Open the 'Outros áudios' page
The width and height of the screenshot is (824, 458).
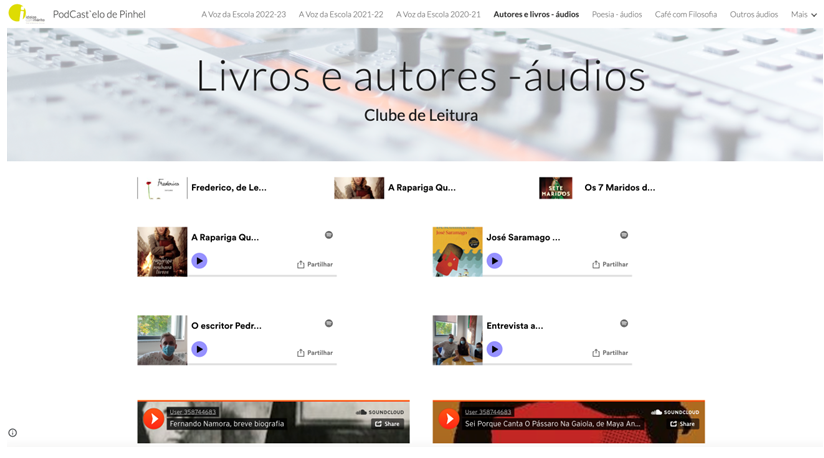click(753, 15)
